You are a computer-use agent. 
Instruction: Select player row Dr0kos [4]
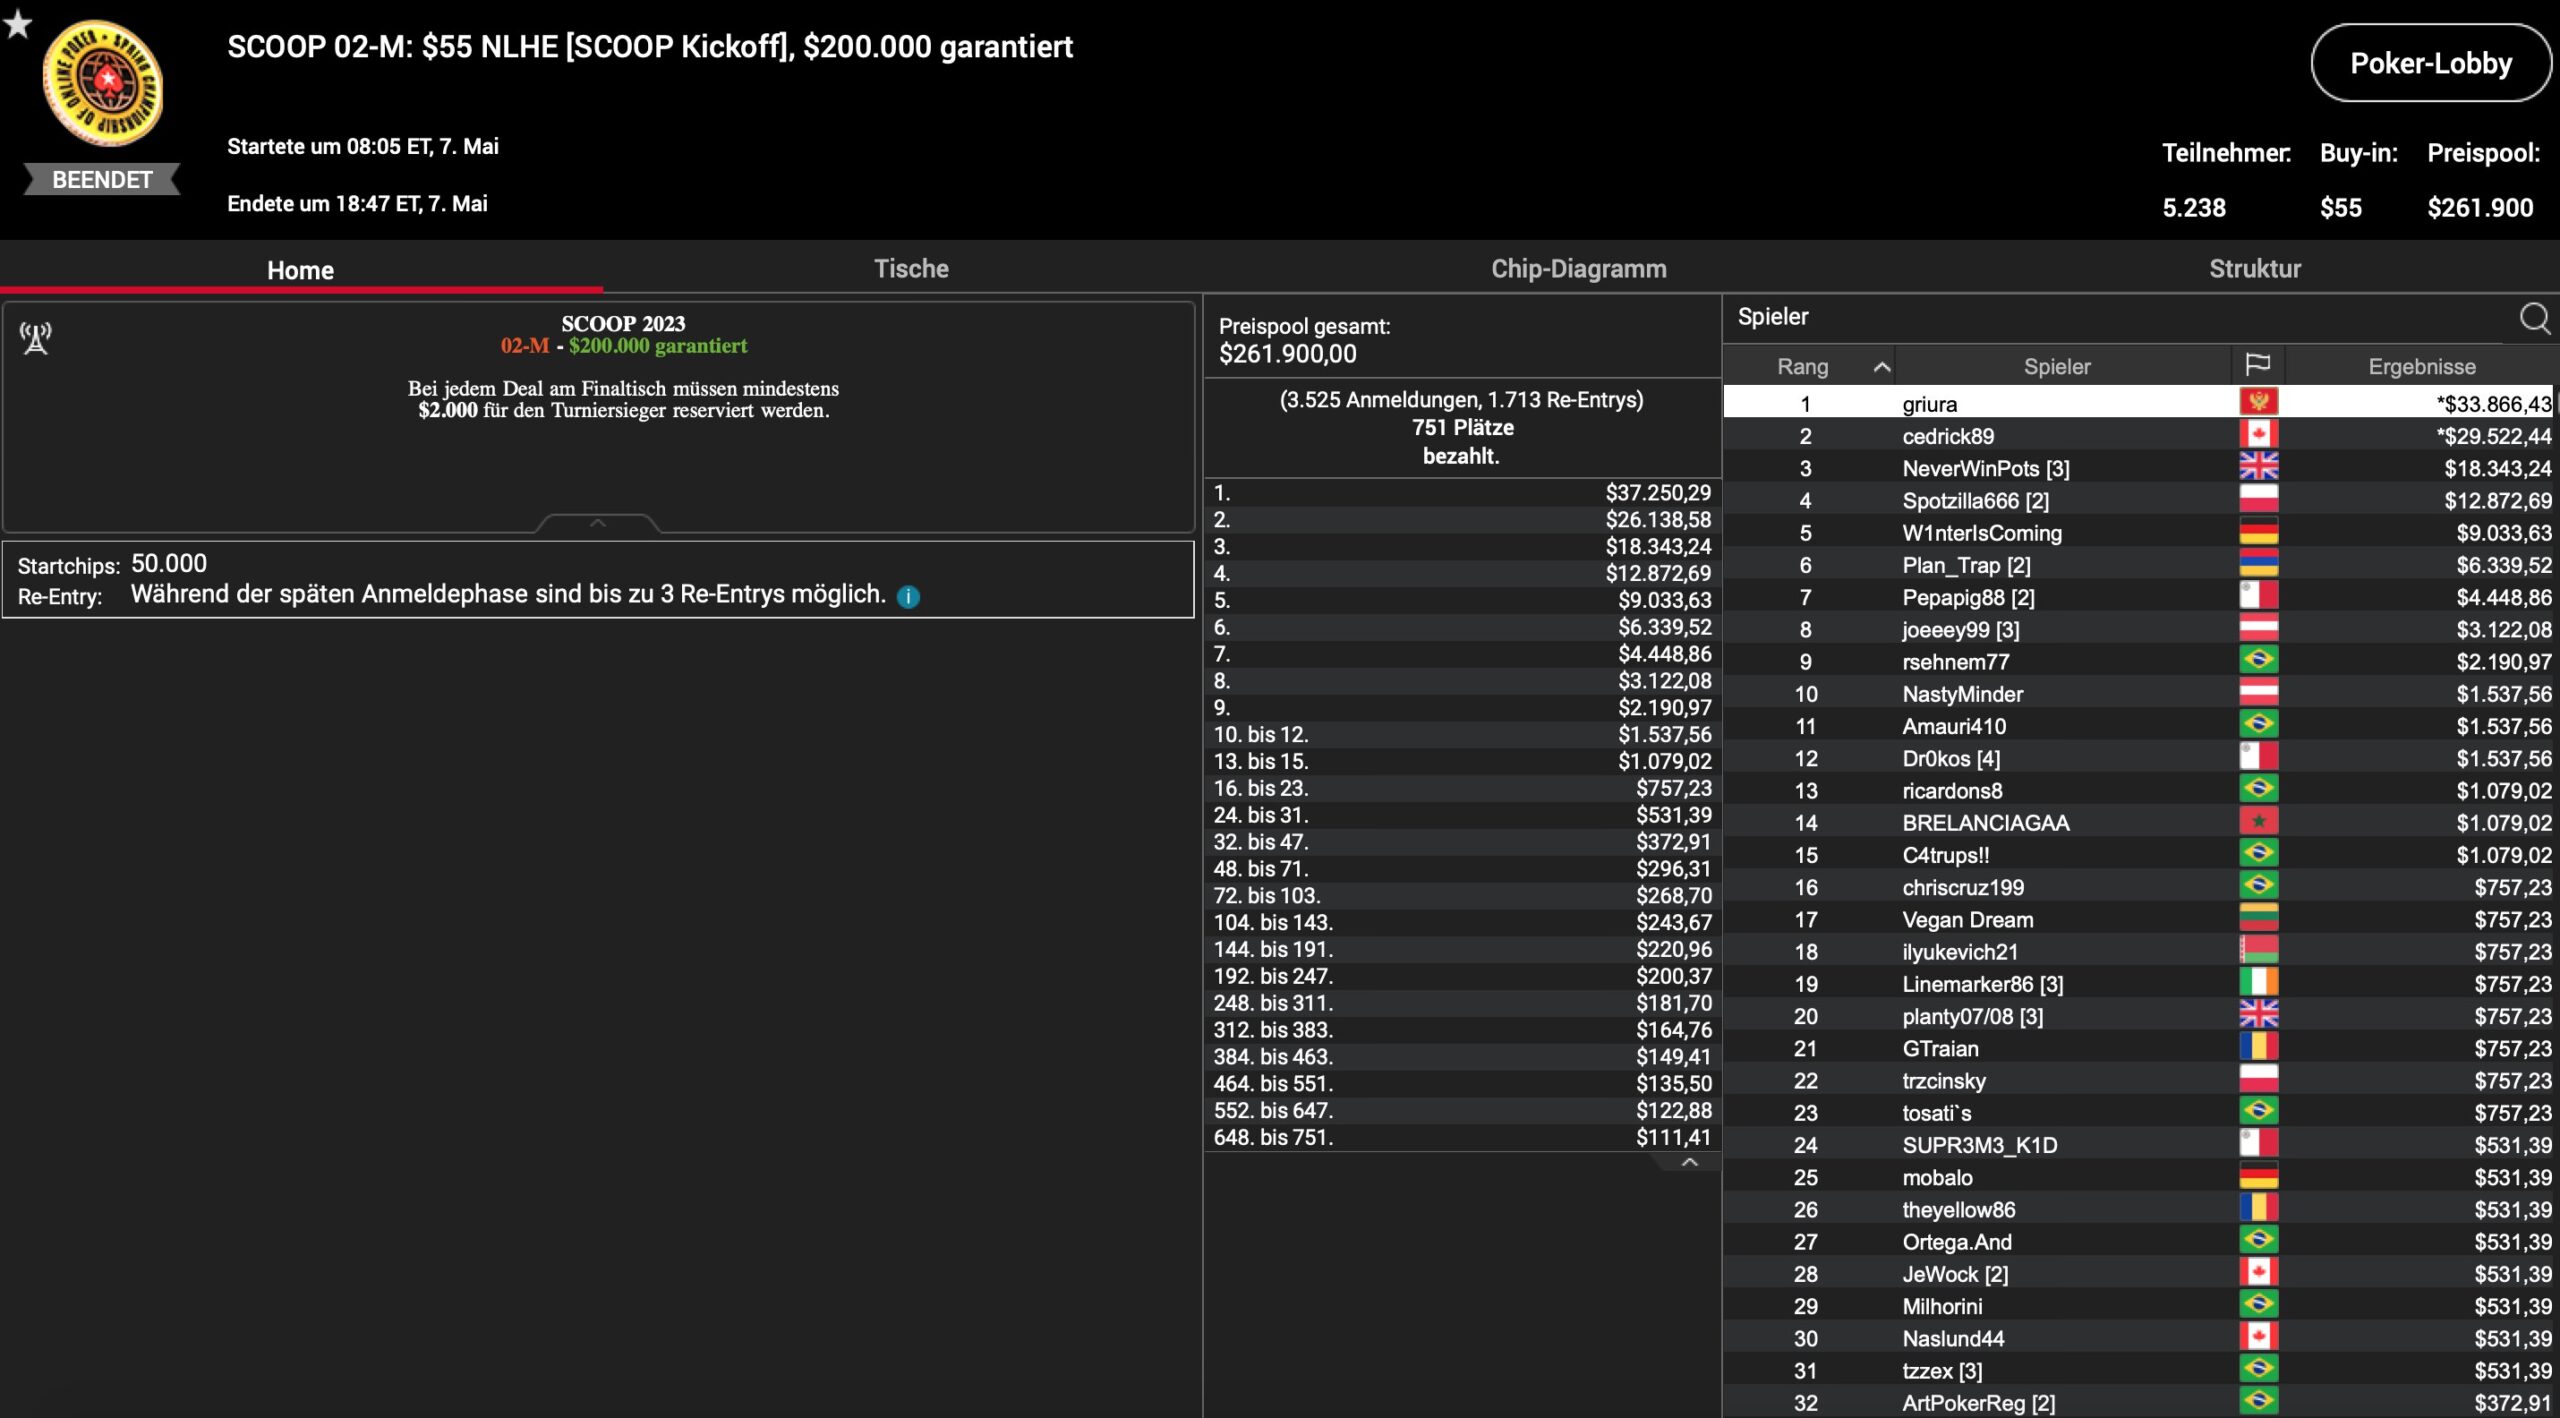click(x=2138, y=757)
